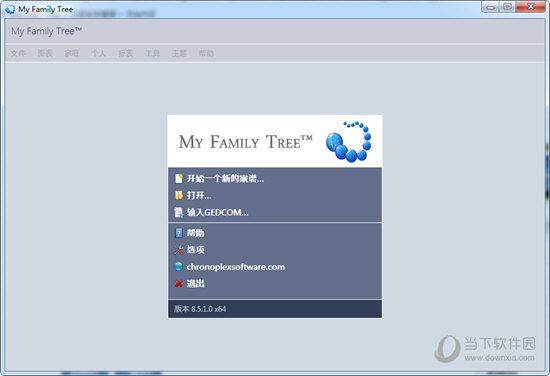The width and height of the screenshot is (550, 376).
Task: Open the 图表 menu
Action: pos(45,53)
